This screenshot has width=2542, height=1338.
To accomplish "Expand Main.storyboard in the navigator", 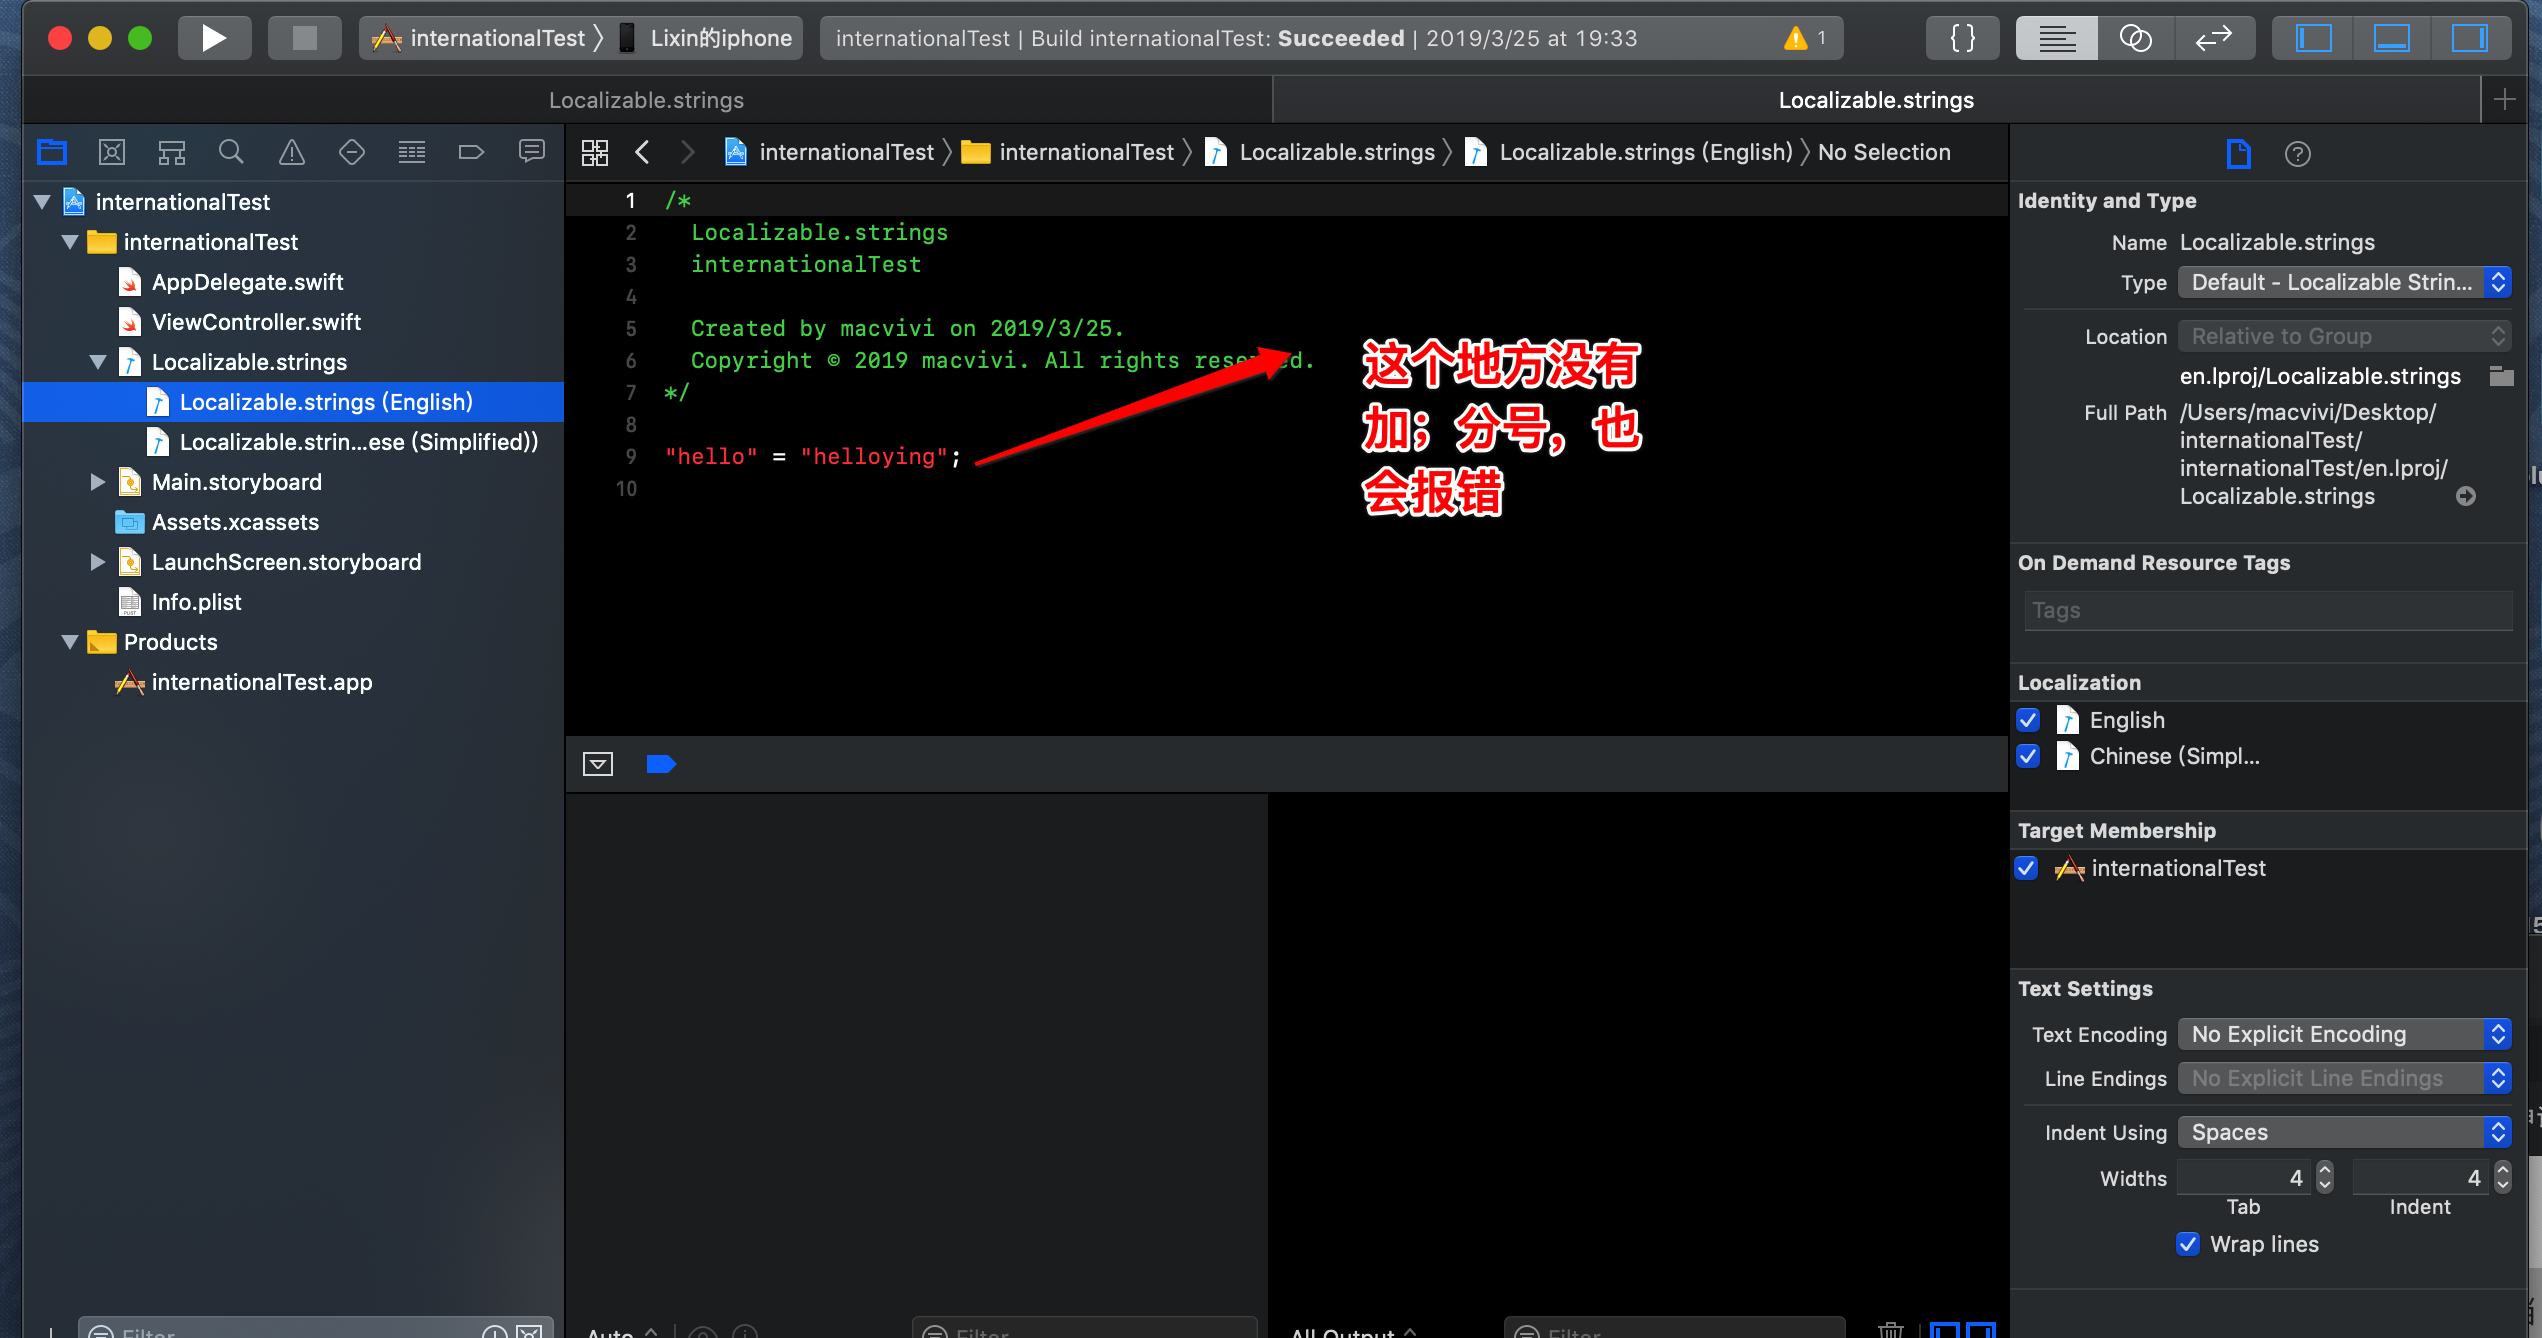I will tap(97, 482).
